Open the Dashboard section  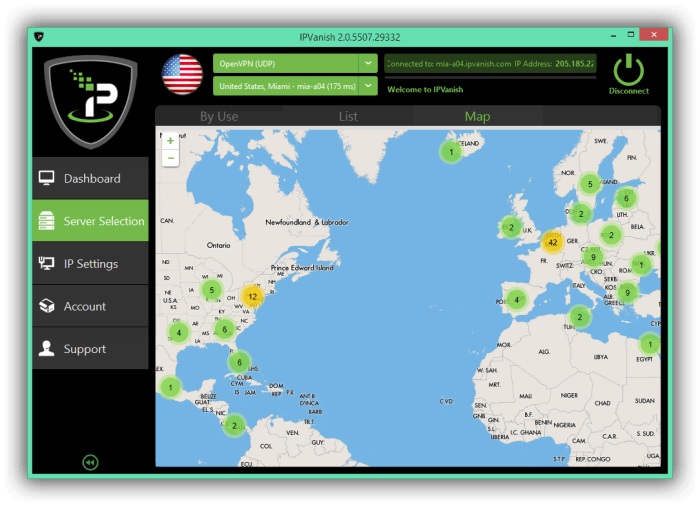coord(90,178)
